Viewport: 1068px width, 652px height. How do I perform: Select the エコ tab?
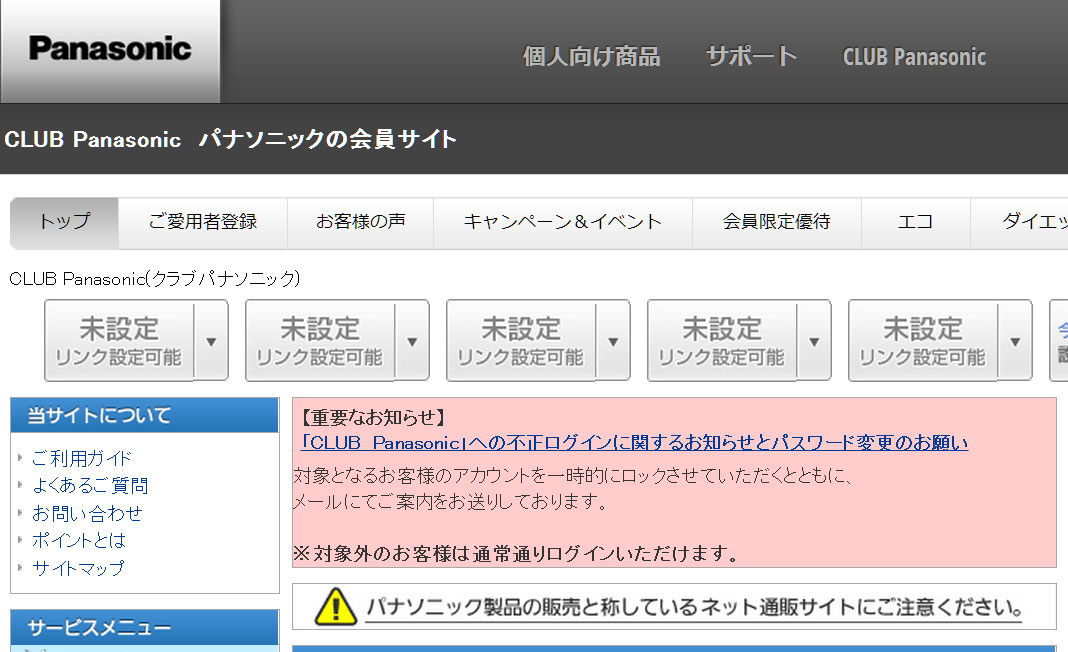(915, 222)
